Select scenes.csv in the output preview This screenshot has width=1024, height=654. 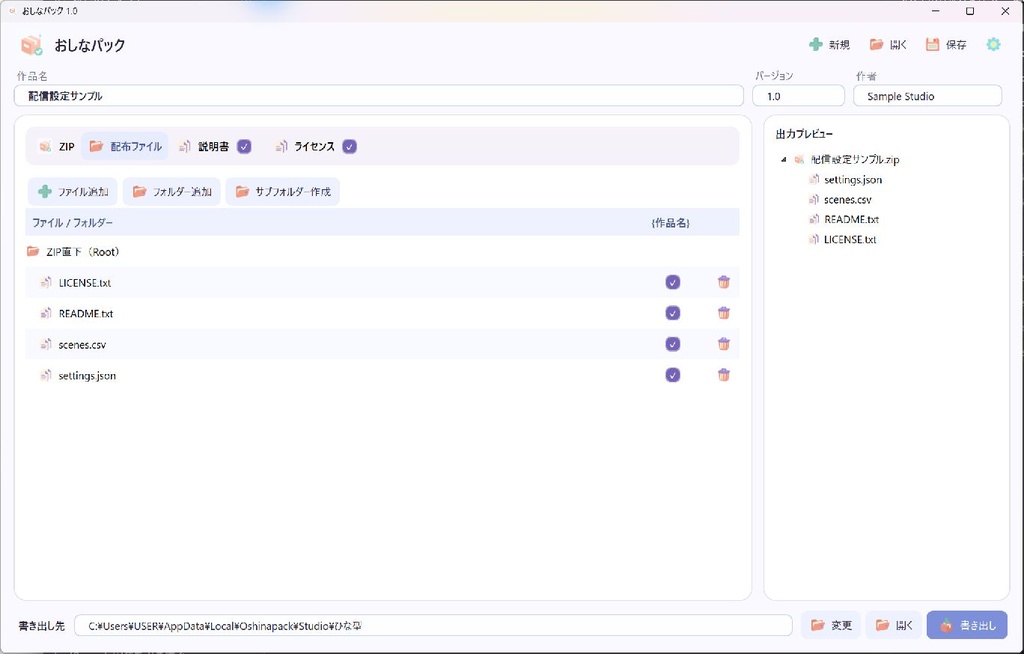tap(848, 200)
